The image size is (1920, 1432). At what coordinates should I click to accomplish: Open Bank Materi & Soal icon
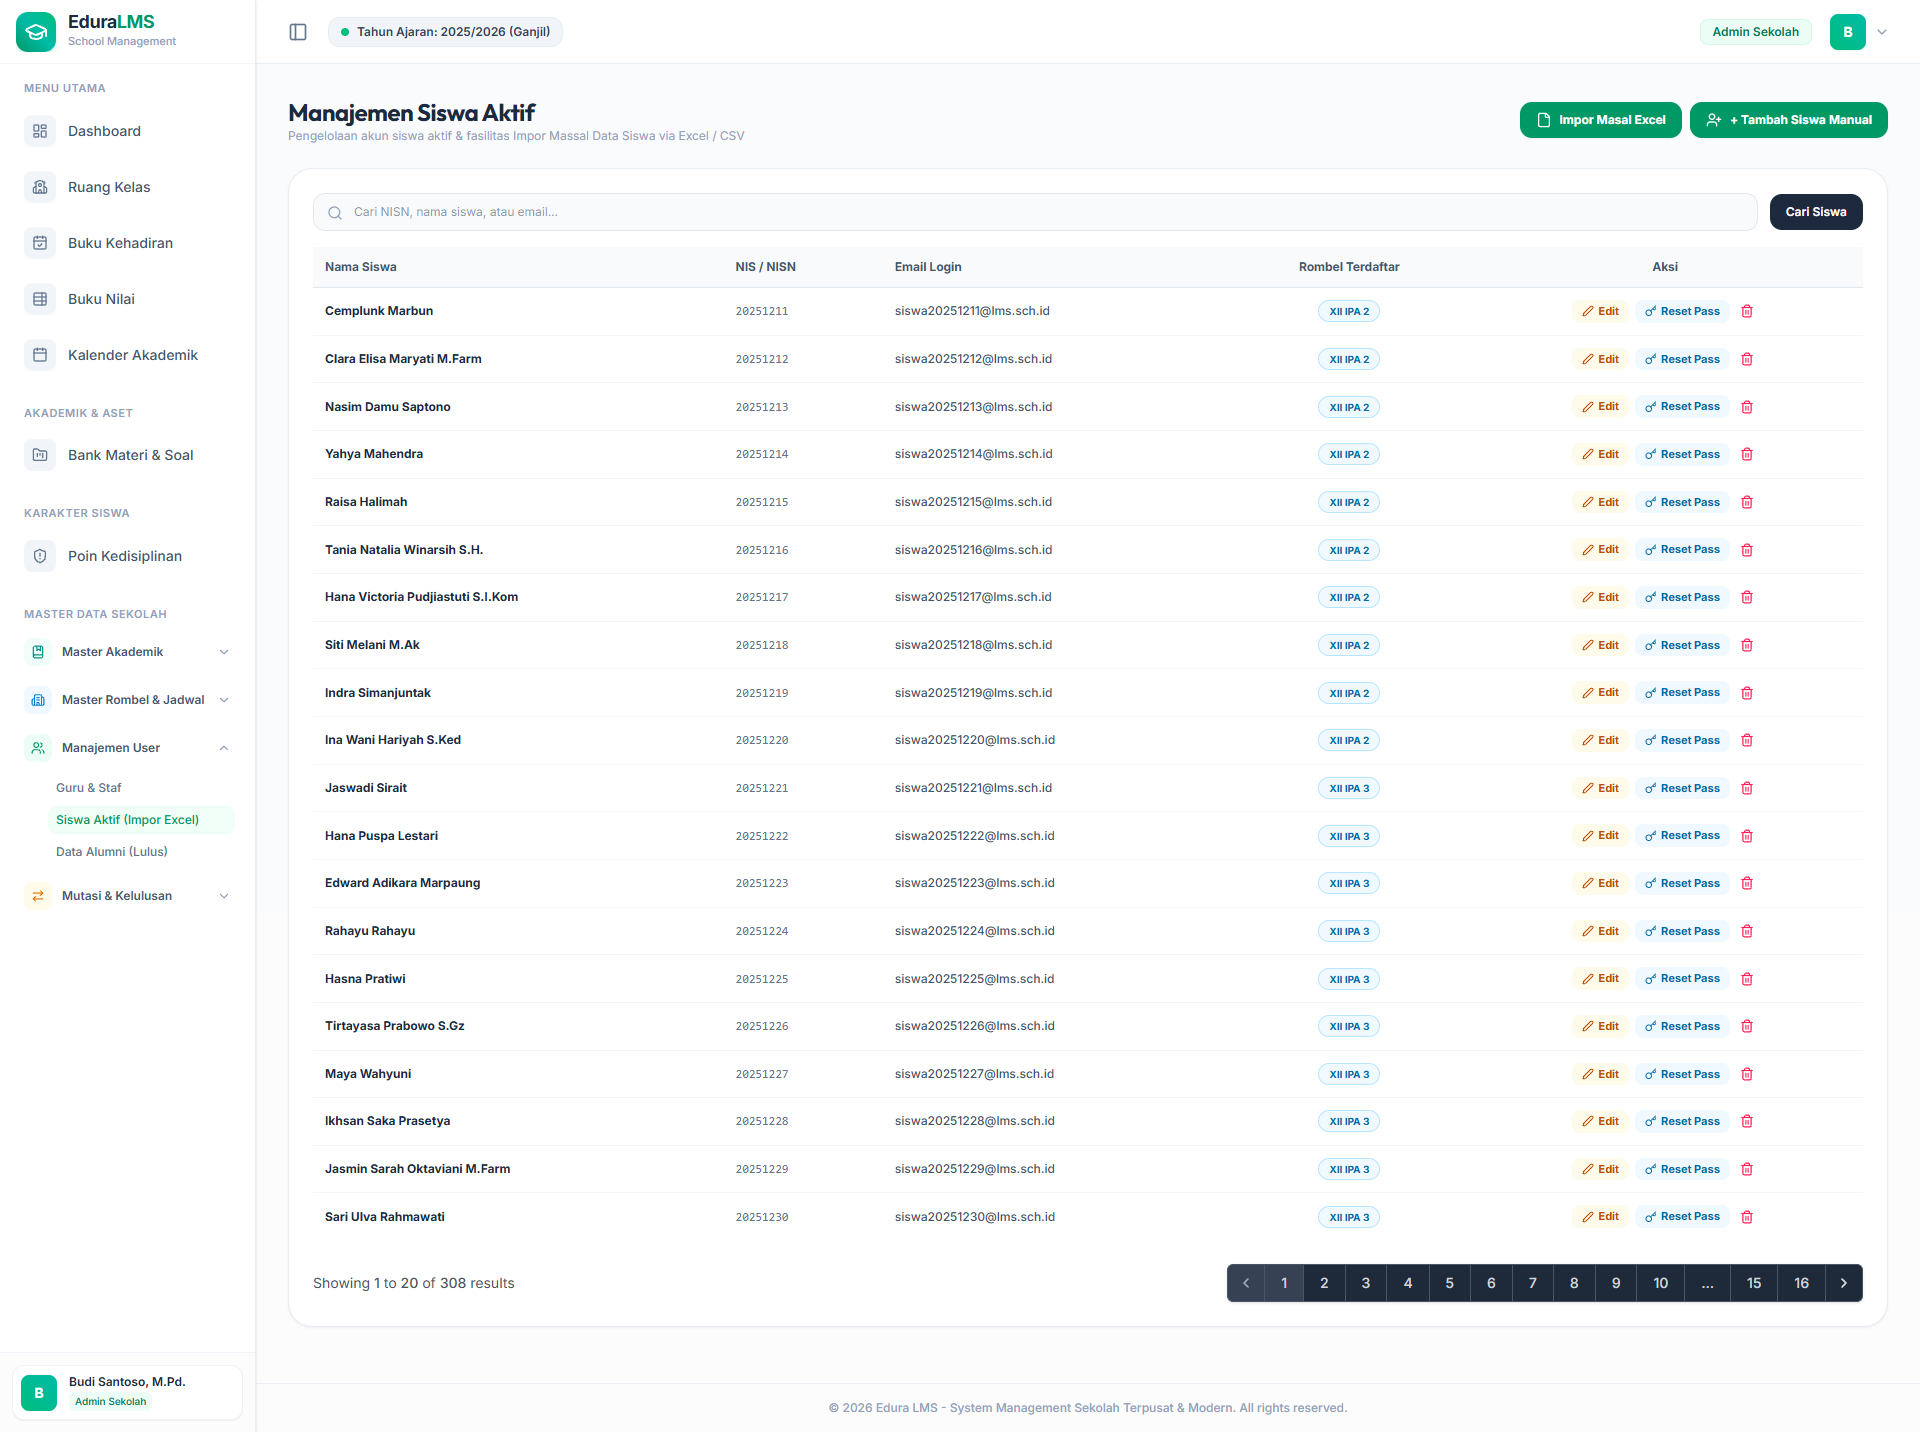coord(40,455)
